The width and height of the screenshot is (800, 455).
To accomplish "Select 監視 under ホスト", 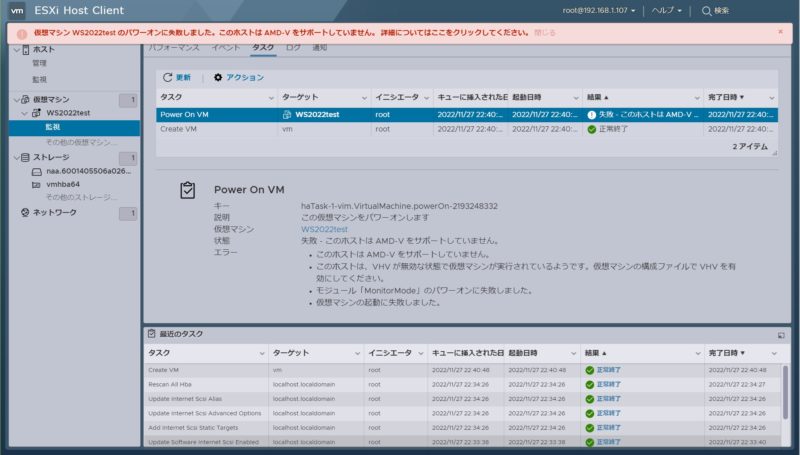I will [39, 80].
